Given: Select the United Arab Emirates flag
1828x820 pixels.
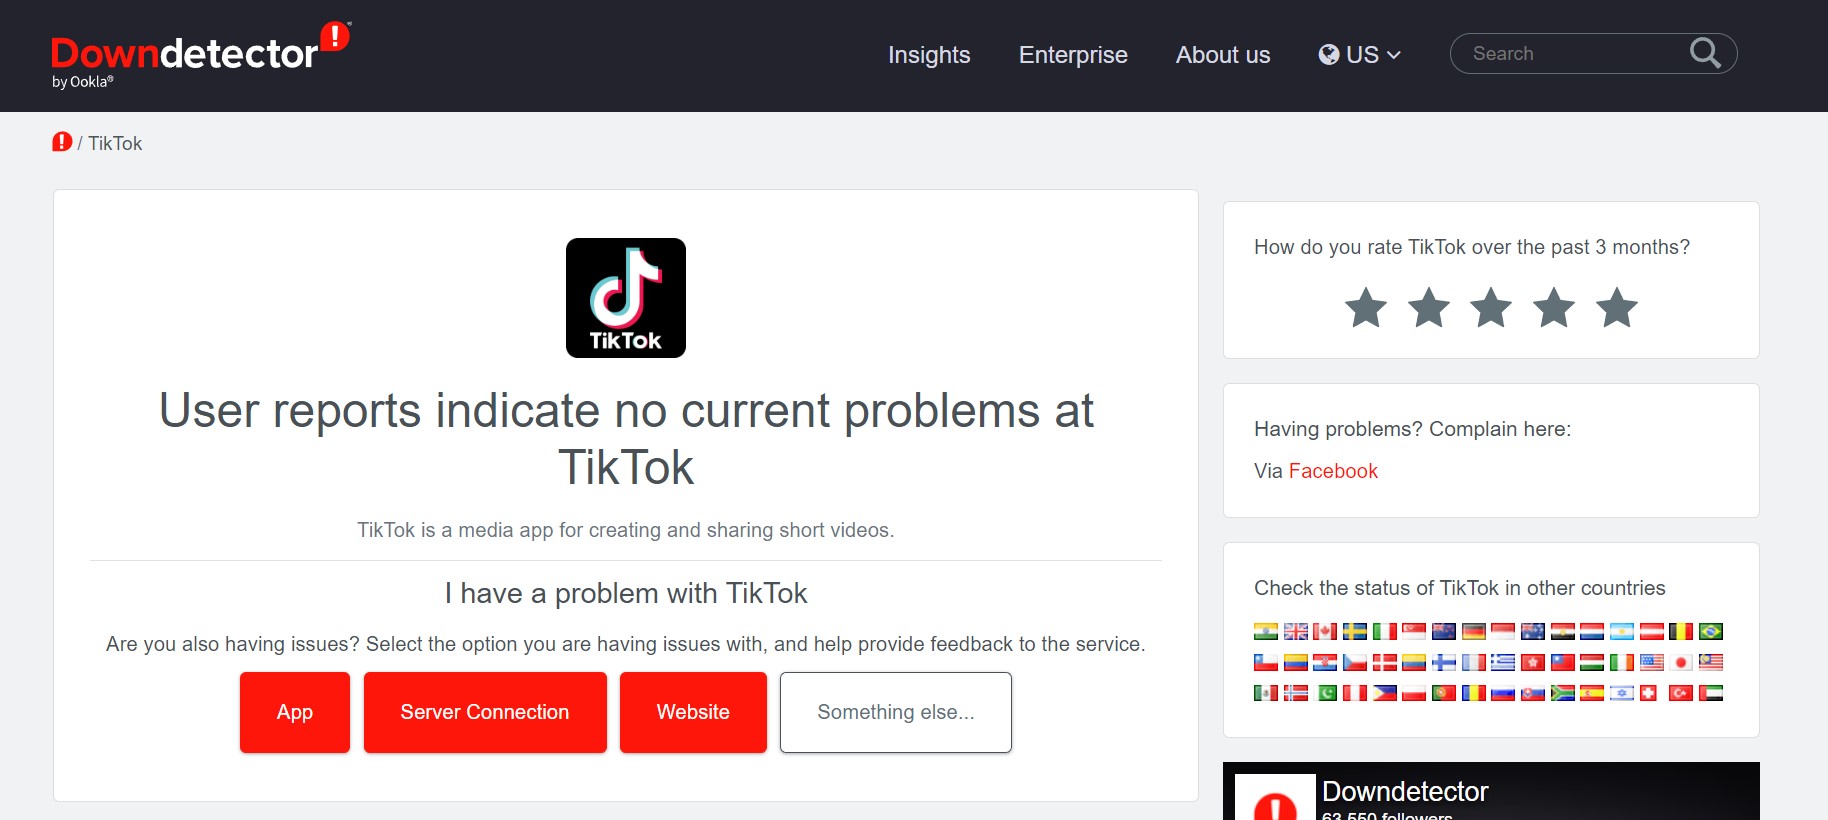Looking at the screenshot, I should click(x=1711, y=693).
